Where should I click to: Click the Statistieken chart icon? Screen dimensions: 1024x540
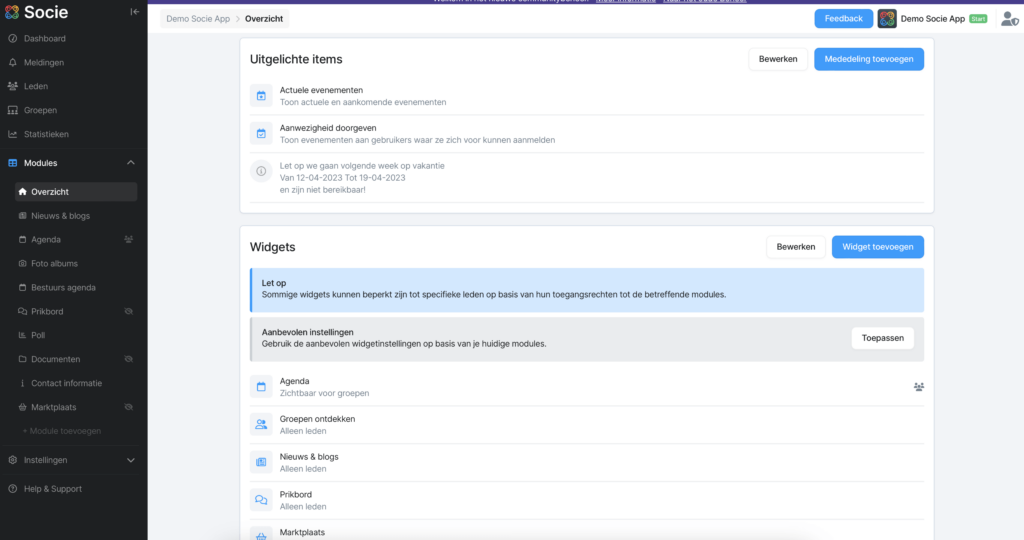click(x=12, y=134)
